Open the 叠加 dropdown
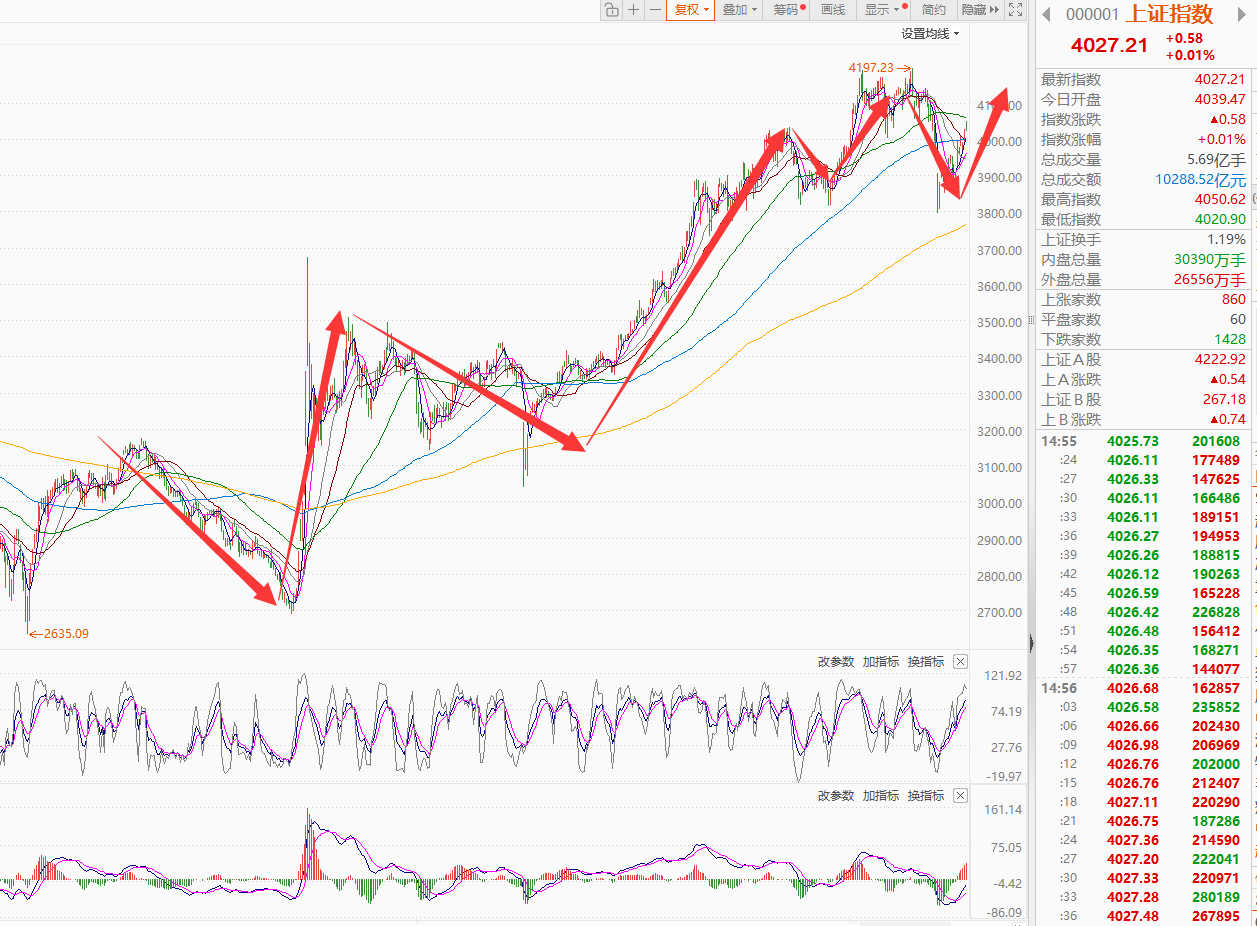The height and width of the screenshot is (926, 1257). coord(739,10)
